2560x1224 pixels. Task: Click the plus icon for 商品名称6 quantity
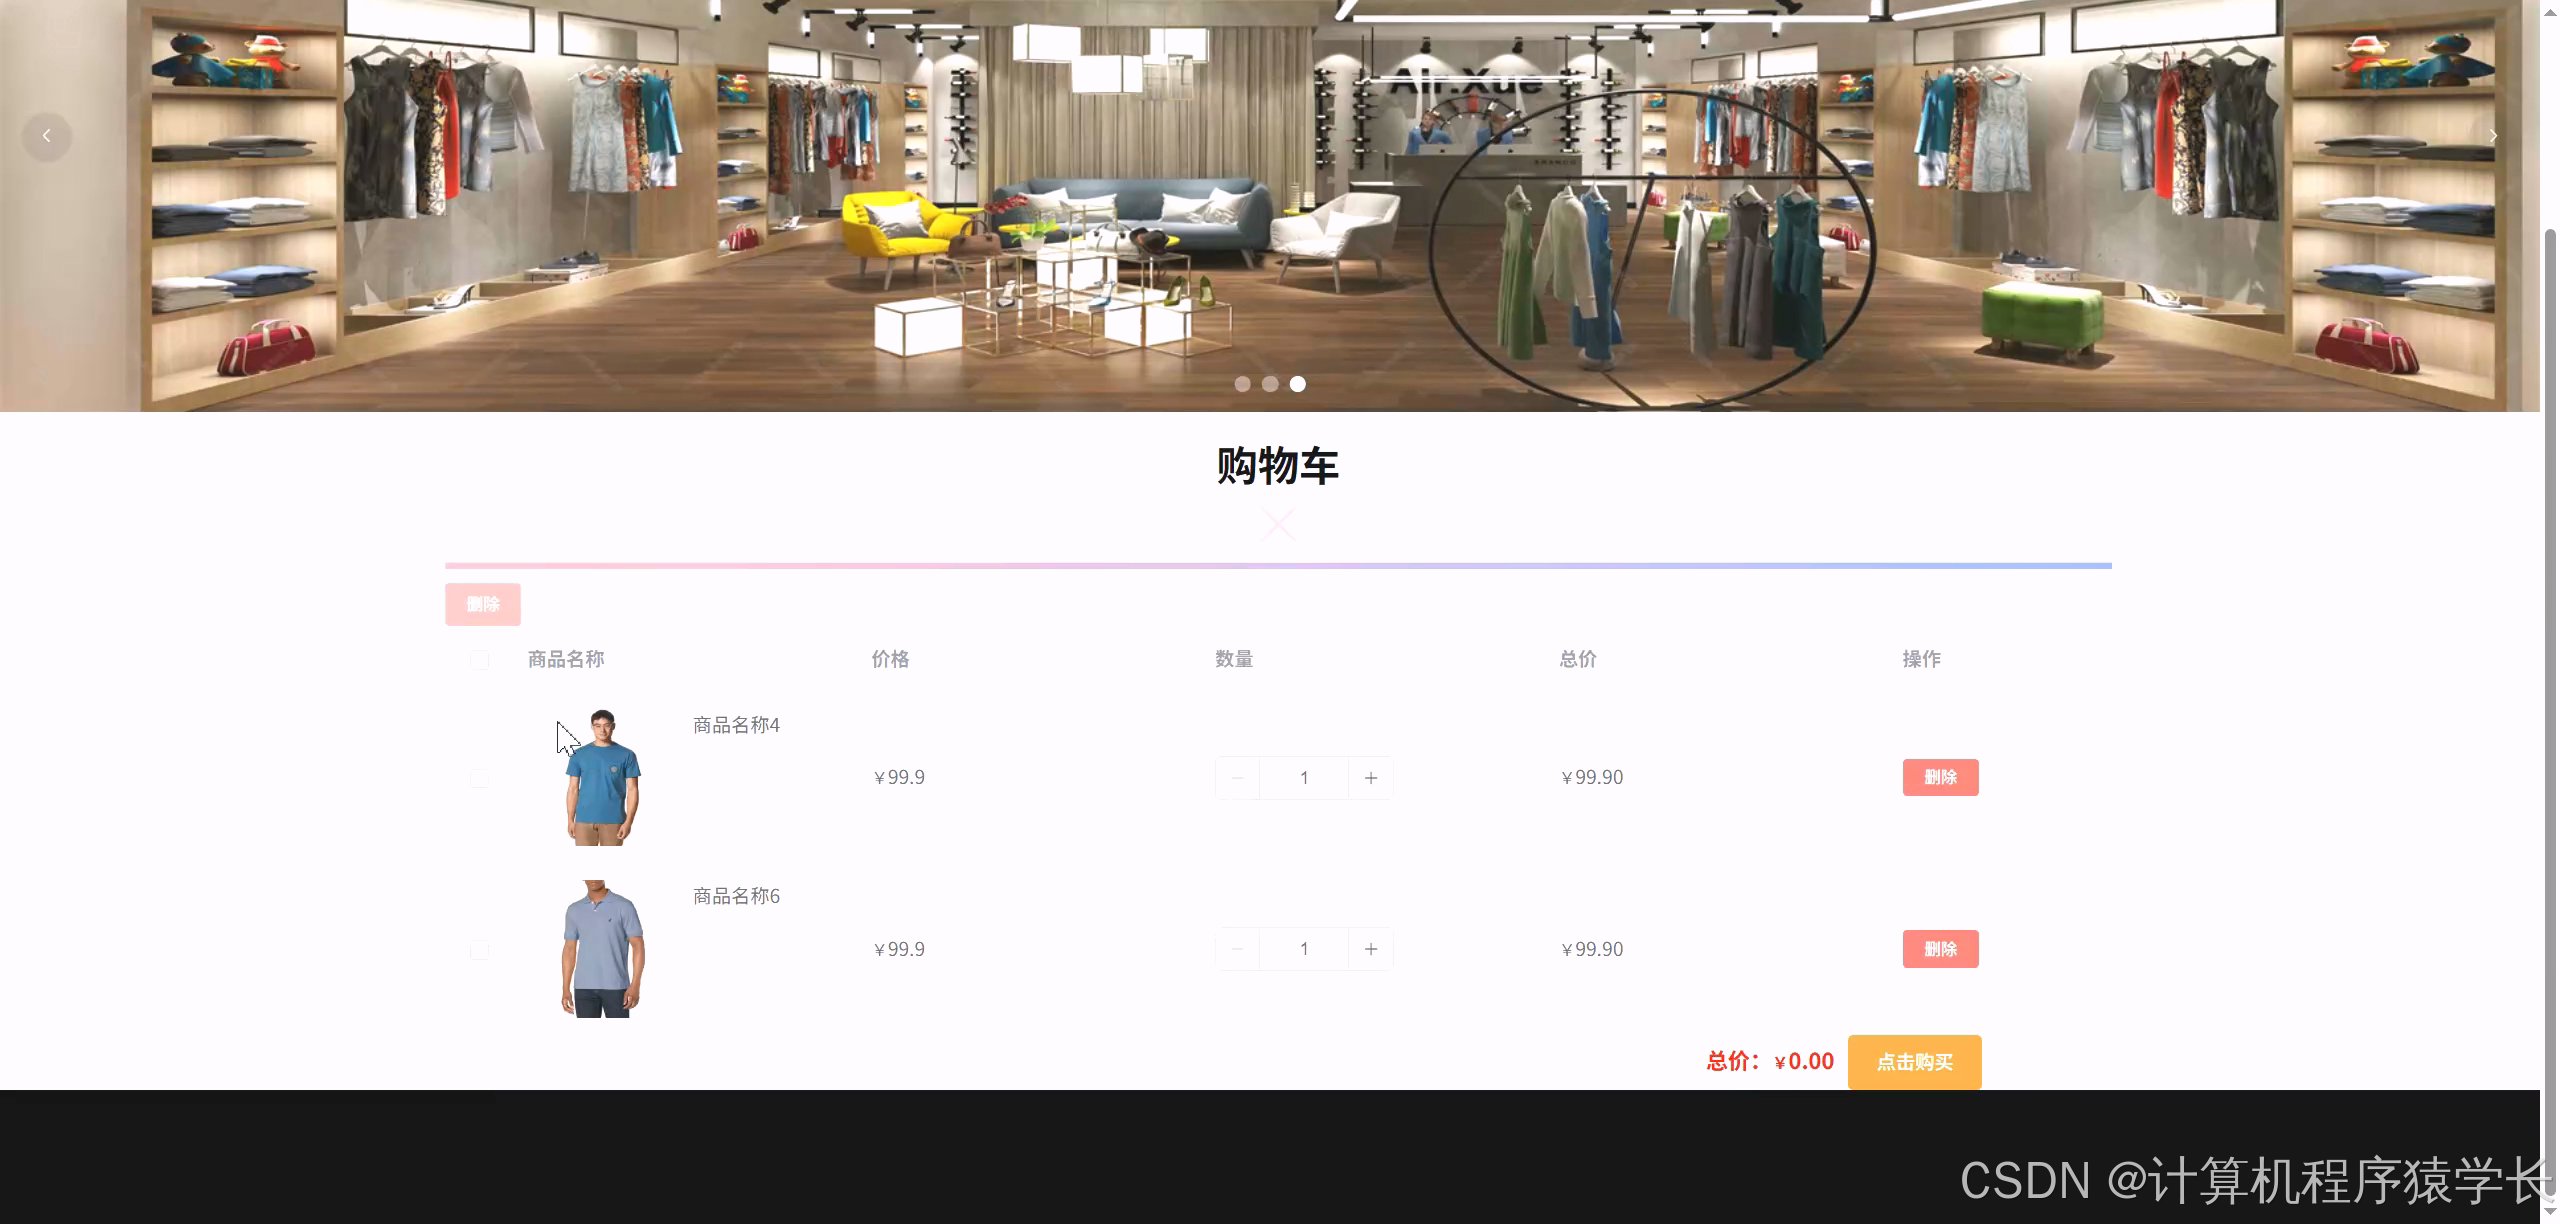point(1371,949)
